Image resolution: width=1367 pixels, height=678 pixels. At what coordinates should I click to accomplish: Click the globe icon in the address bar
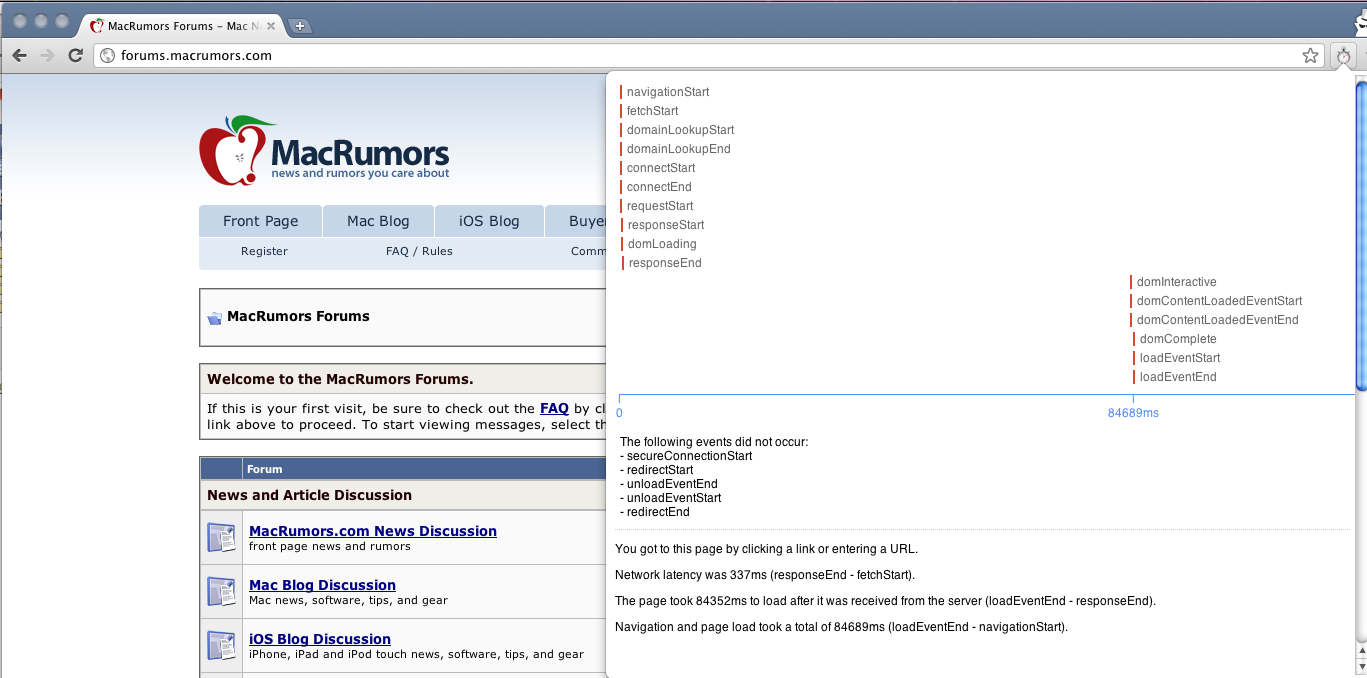108,56
